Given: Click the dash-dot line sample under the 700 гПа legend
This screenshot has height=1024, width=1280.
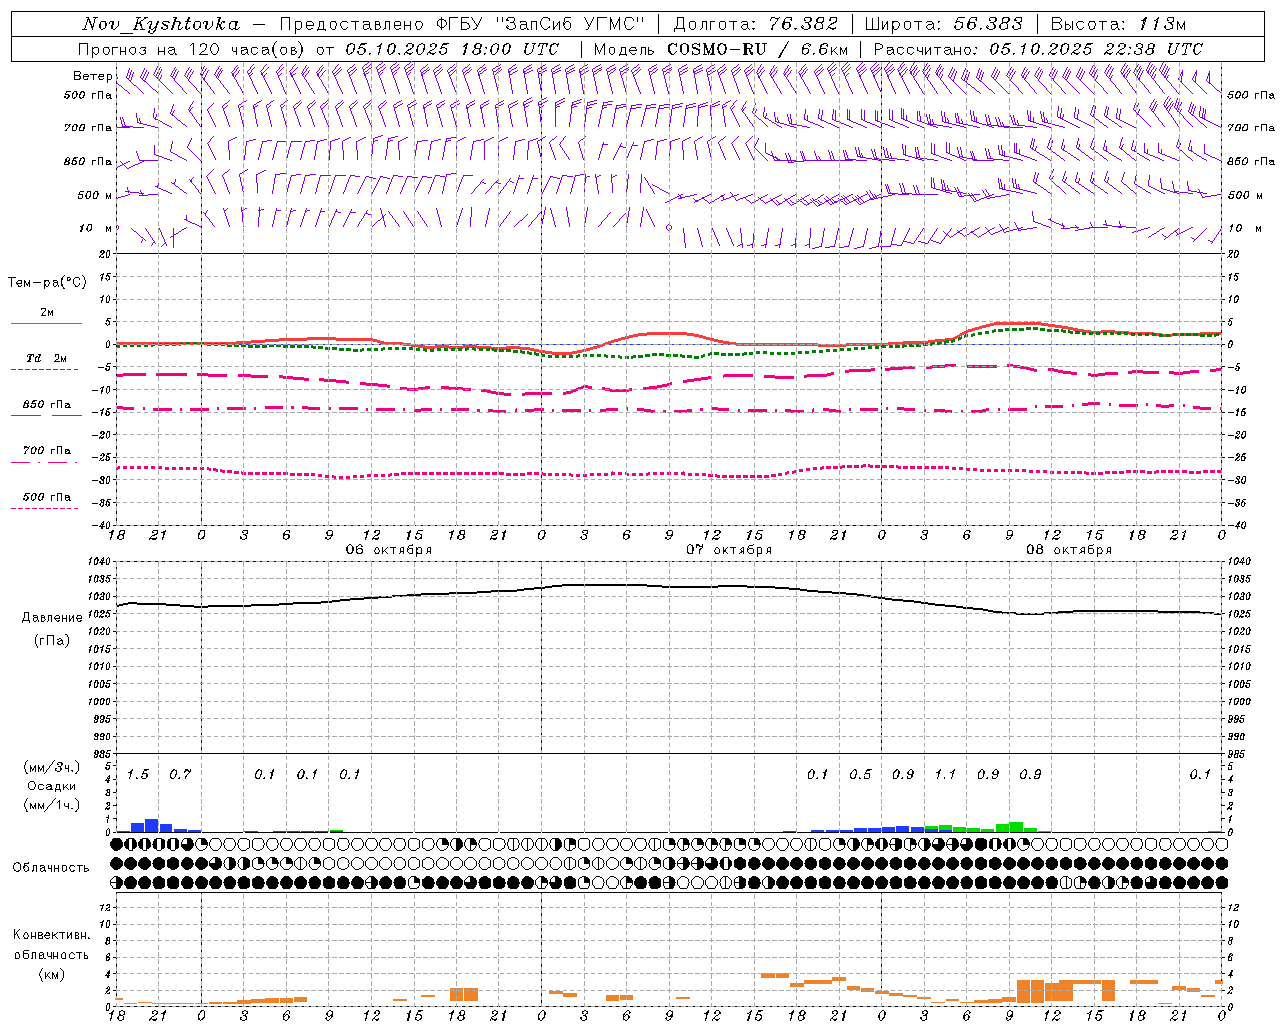Looking at the screenshot, I should coord(45,462).
